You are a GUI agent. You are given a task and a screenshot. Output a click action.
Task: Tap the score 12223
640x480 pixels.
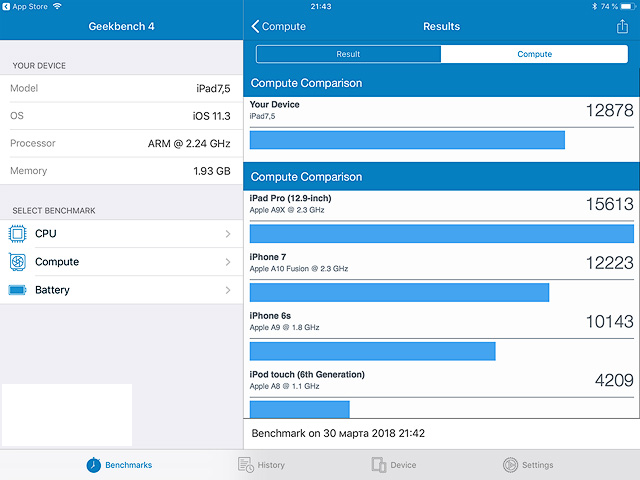click(609, 263)
